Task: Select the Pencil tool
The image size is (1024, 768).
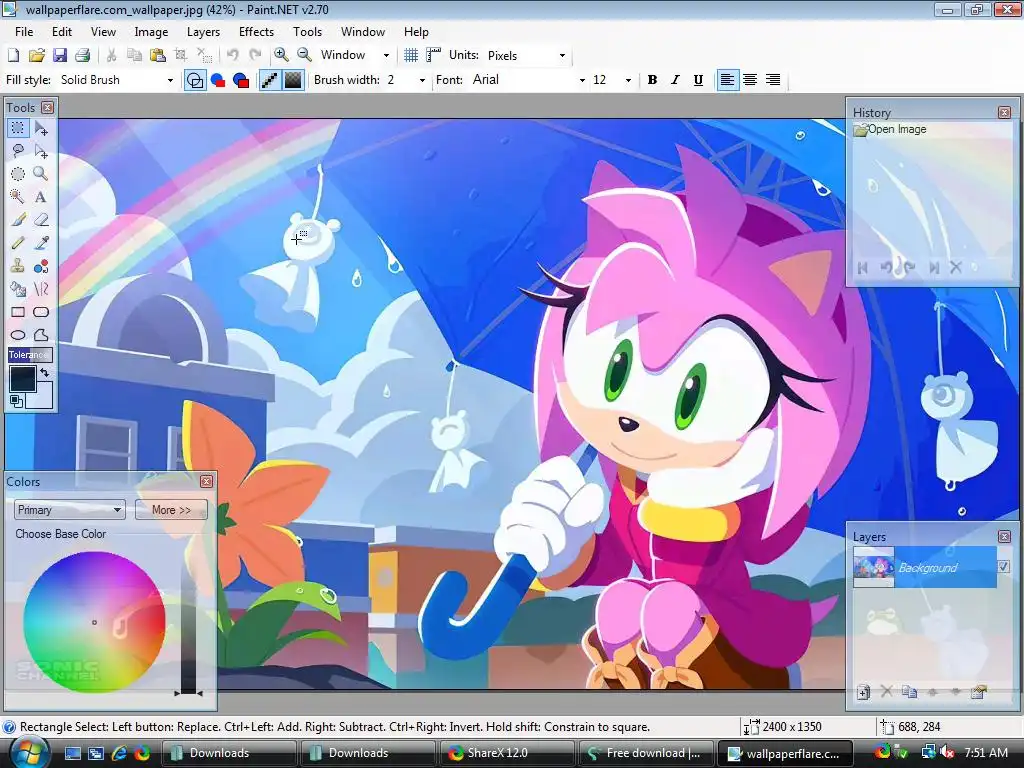Action: (18, 243)
